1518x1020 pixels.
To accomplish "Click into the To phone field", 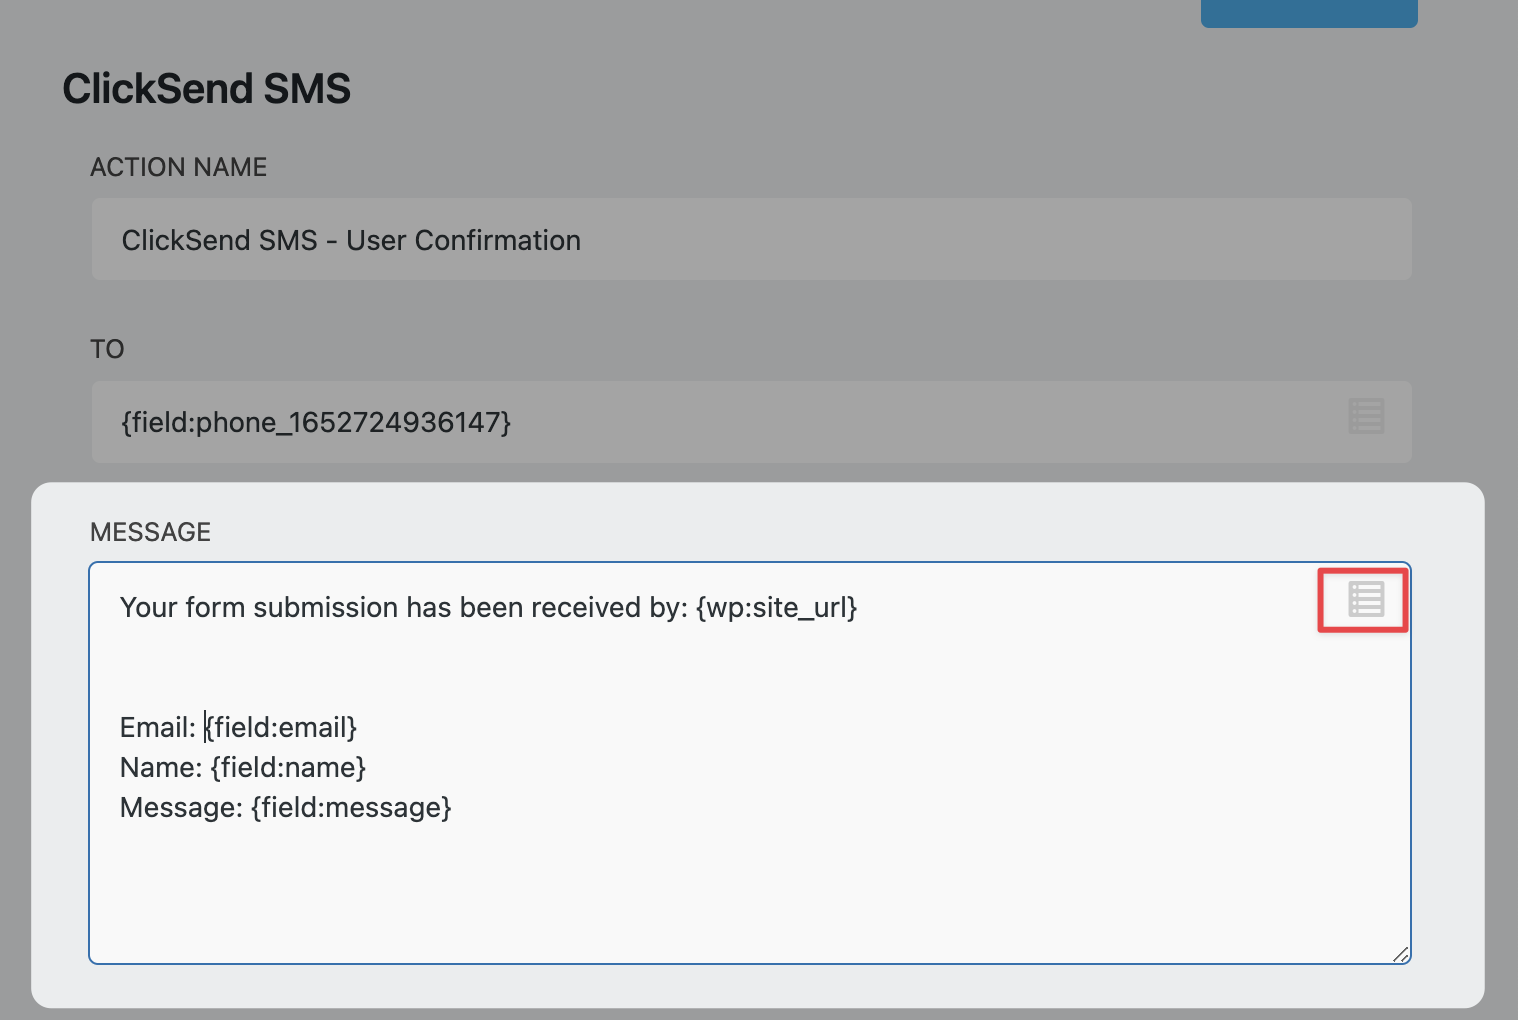I will (700, 422).
